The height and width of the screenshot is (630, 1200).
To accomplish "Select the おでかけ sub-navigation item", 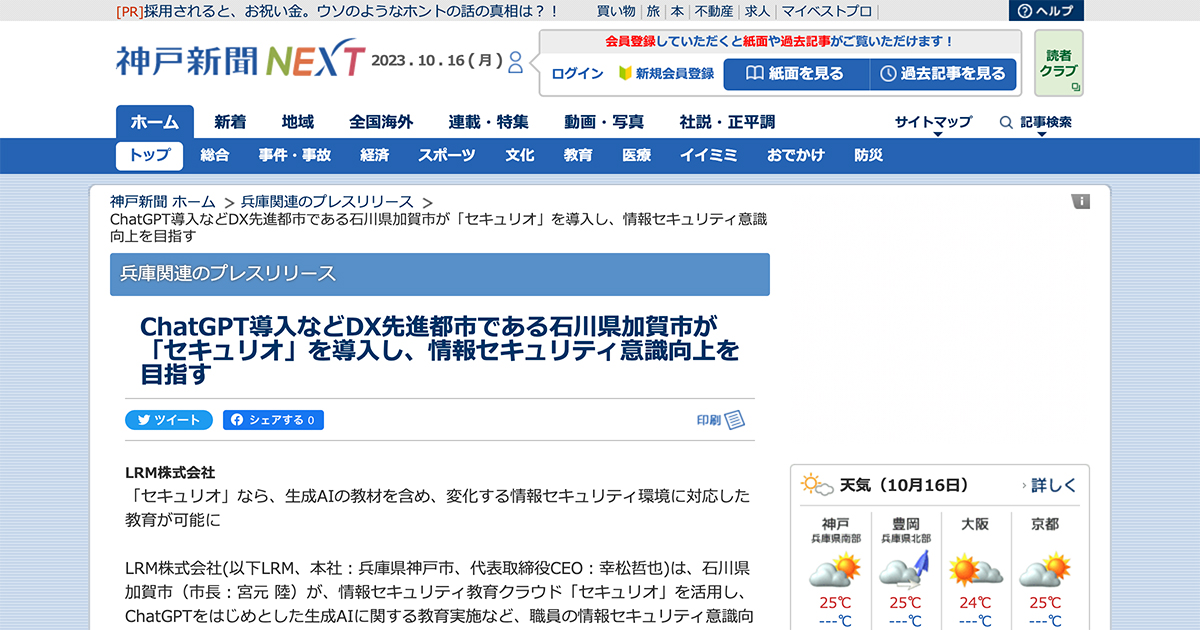I will click(x=796, y=155).
